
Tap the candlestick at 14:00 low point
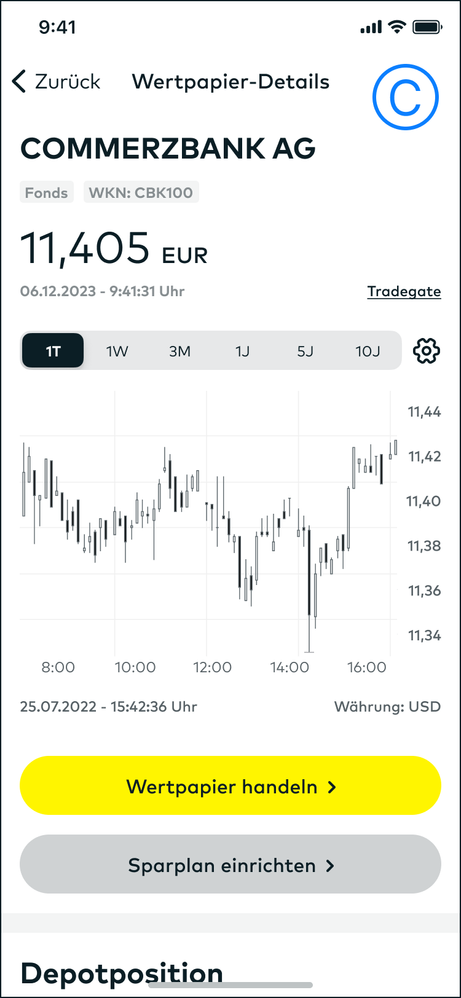309,589
